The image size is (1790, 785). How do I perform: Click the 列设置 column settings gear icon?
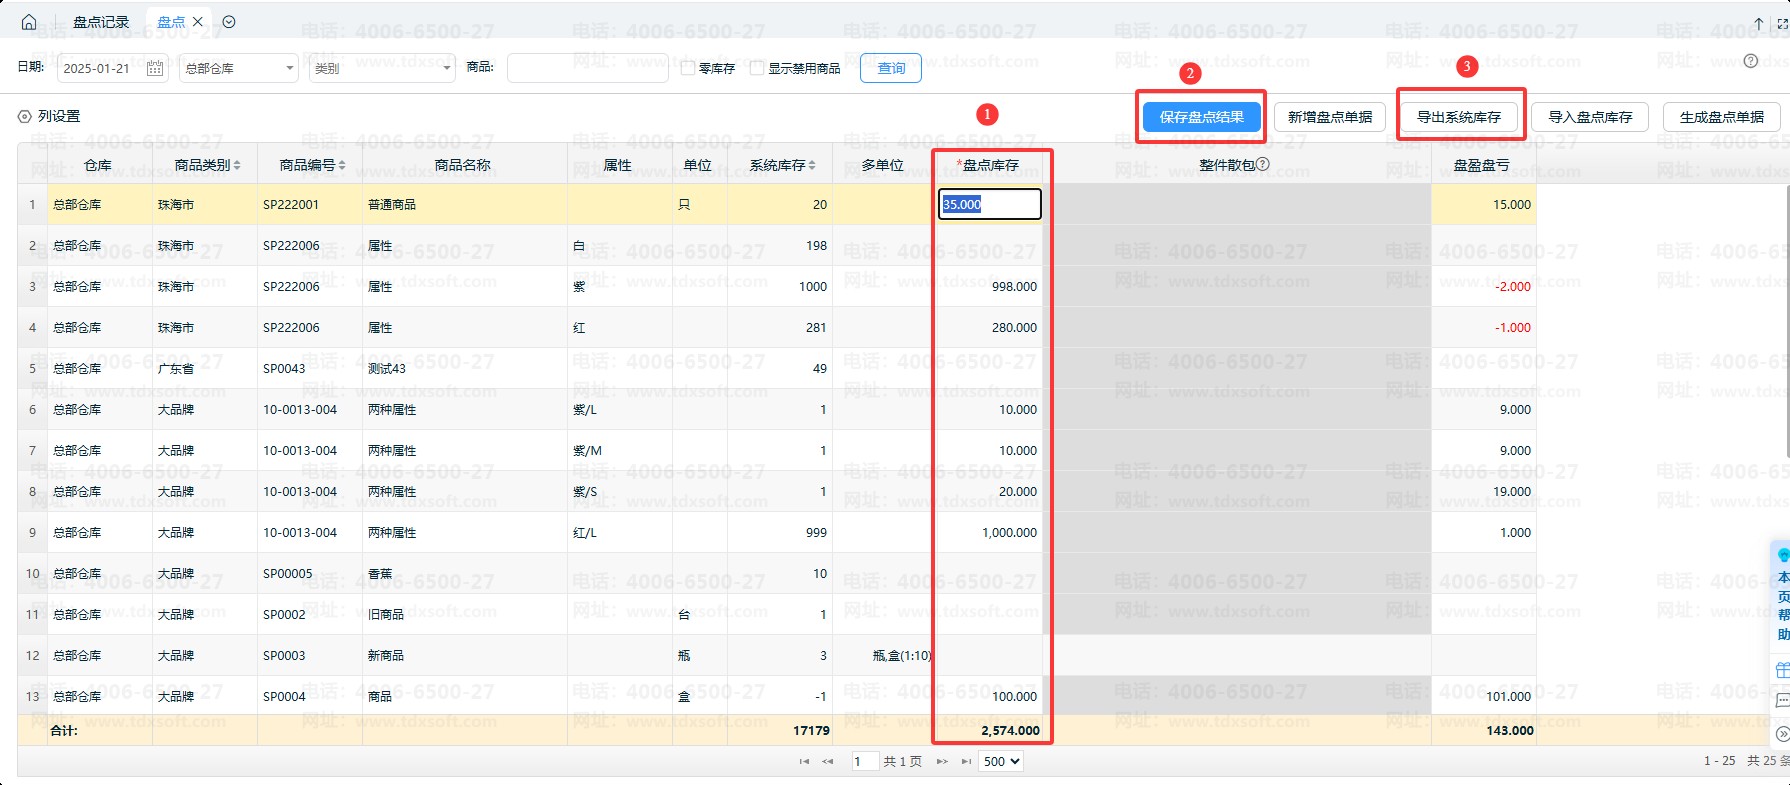[x=25, y=117]
